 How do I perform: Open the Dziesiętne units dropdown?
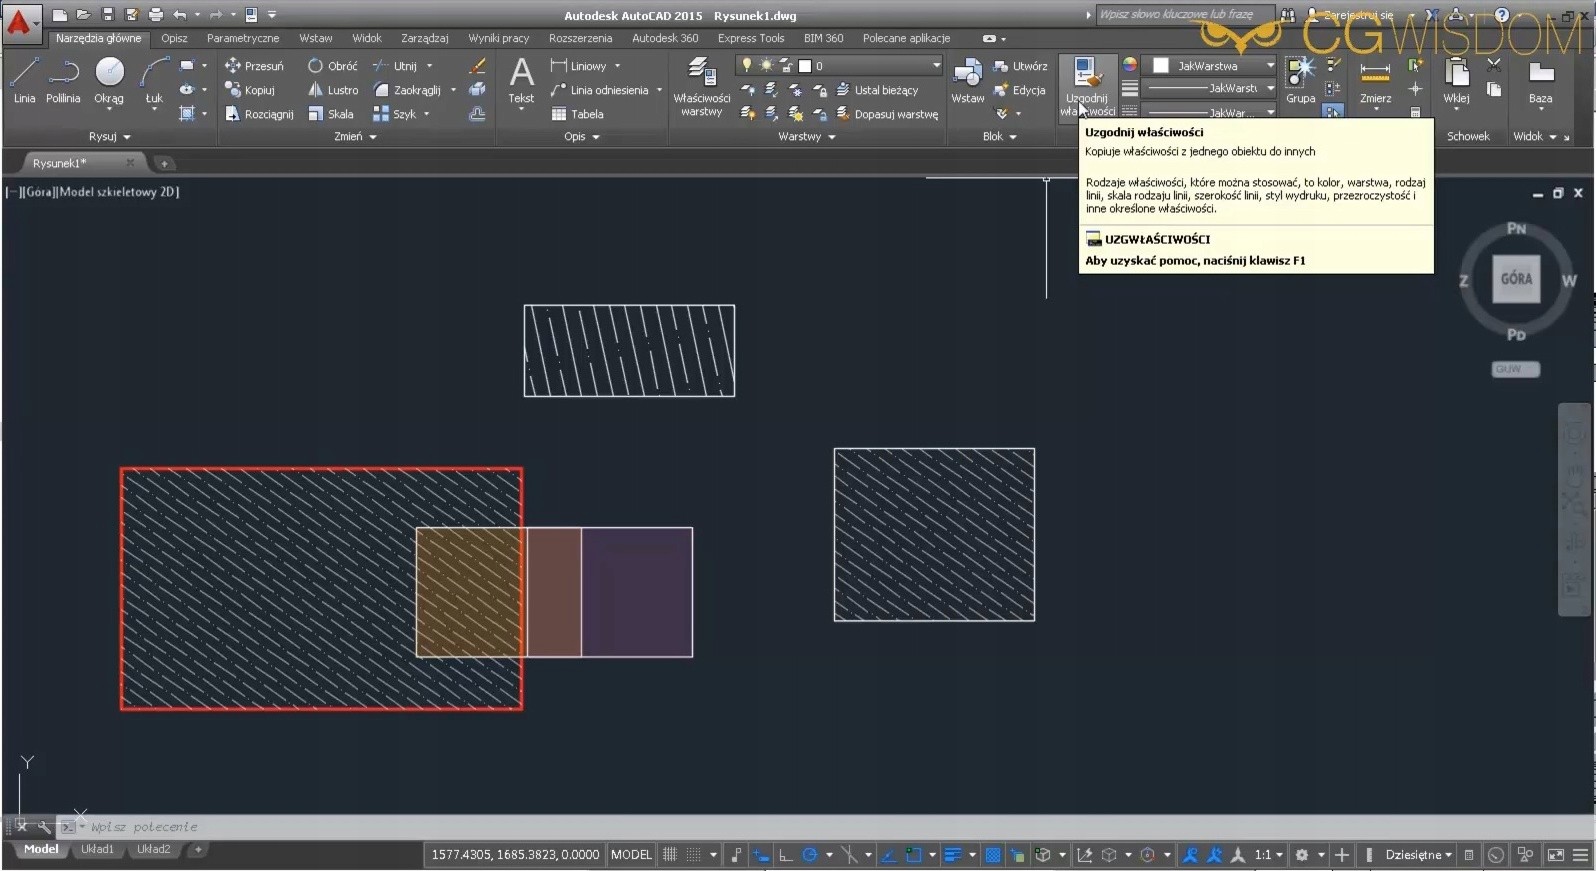(x=1418, y=855)
